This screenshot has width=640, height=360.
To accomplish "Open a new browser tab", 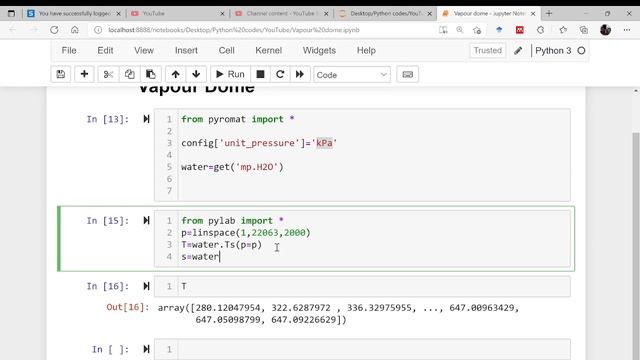I will tap(549, 13).
